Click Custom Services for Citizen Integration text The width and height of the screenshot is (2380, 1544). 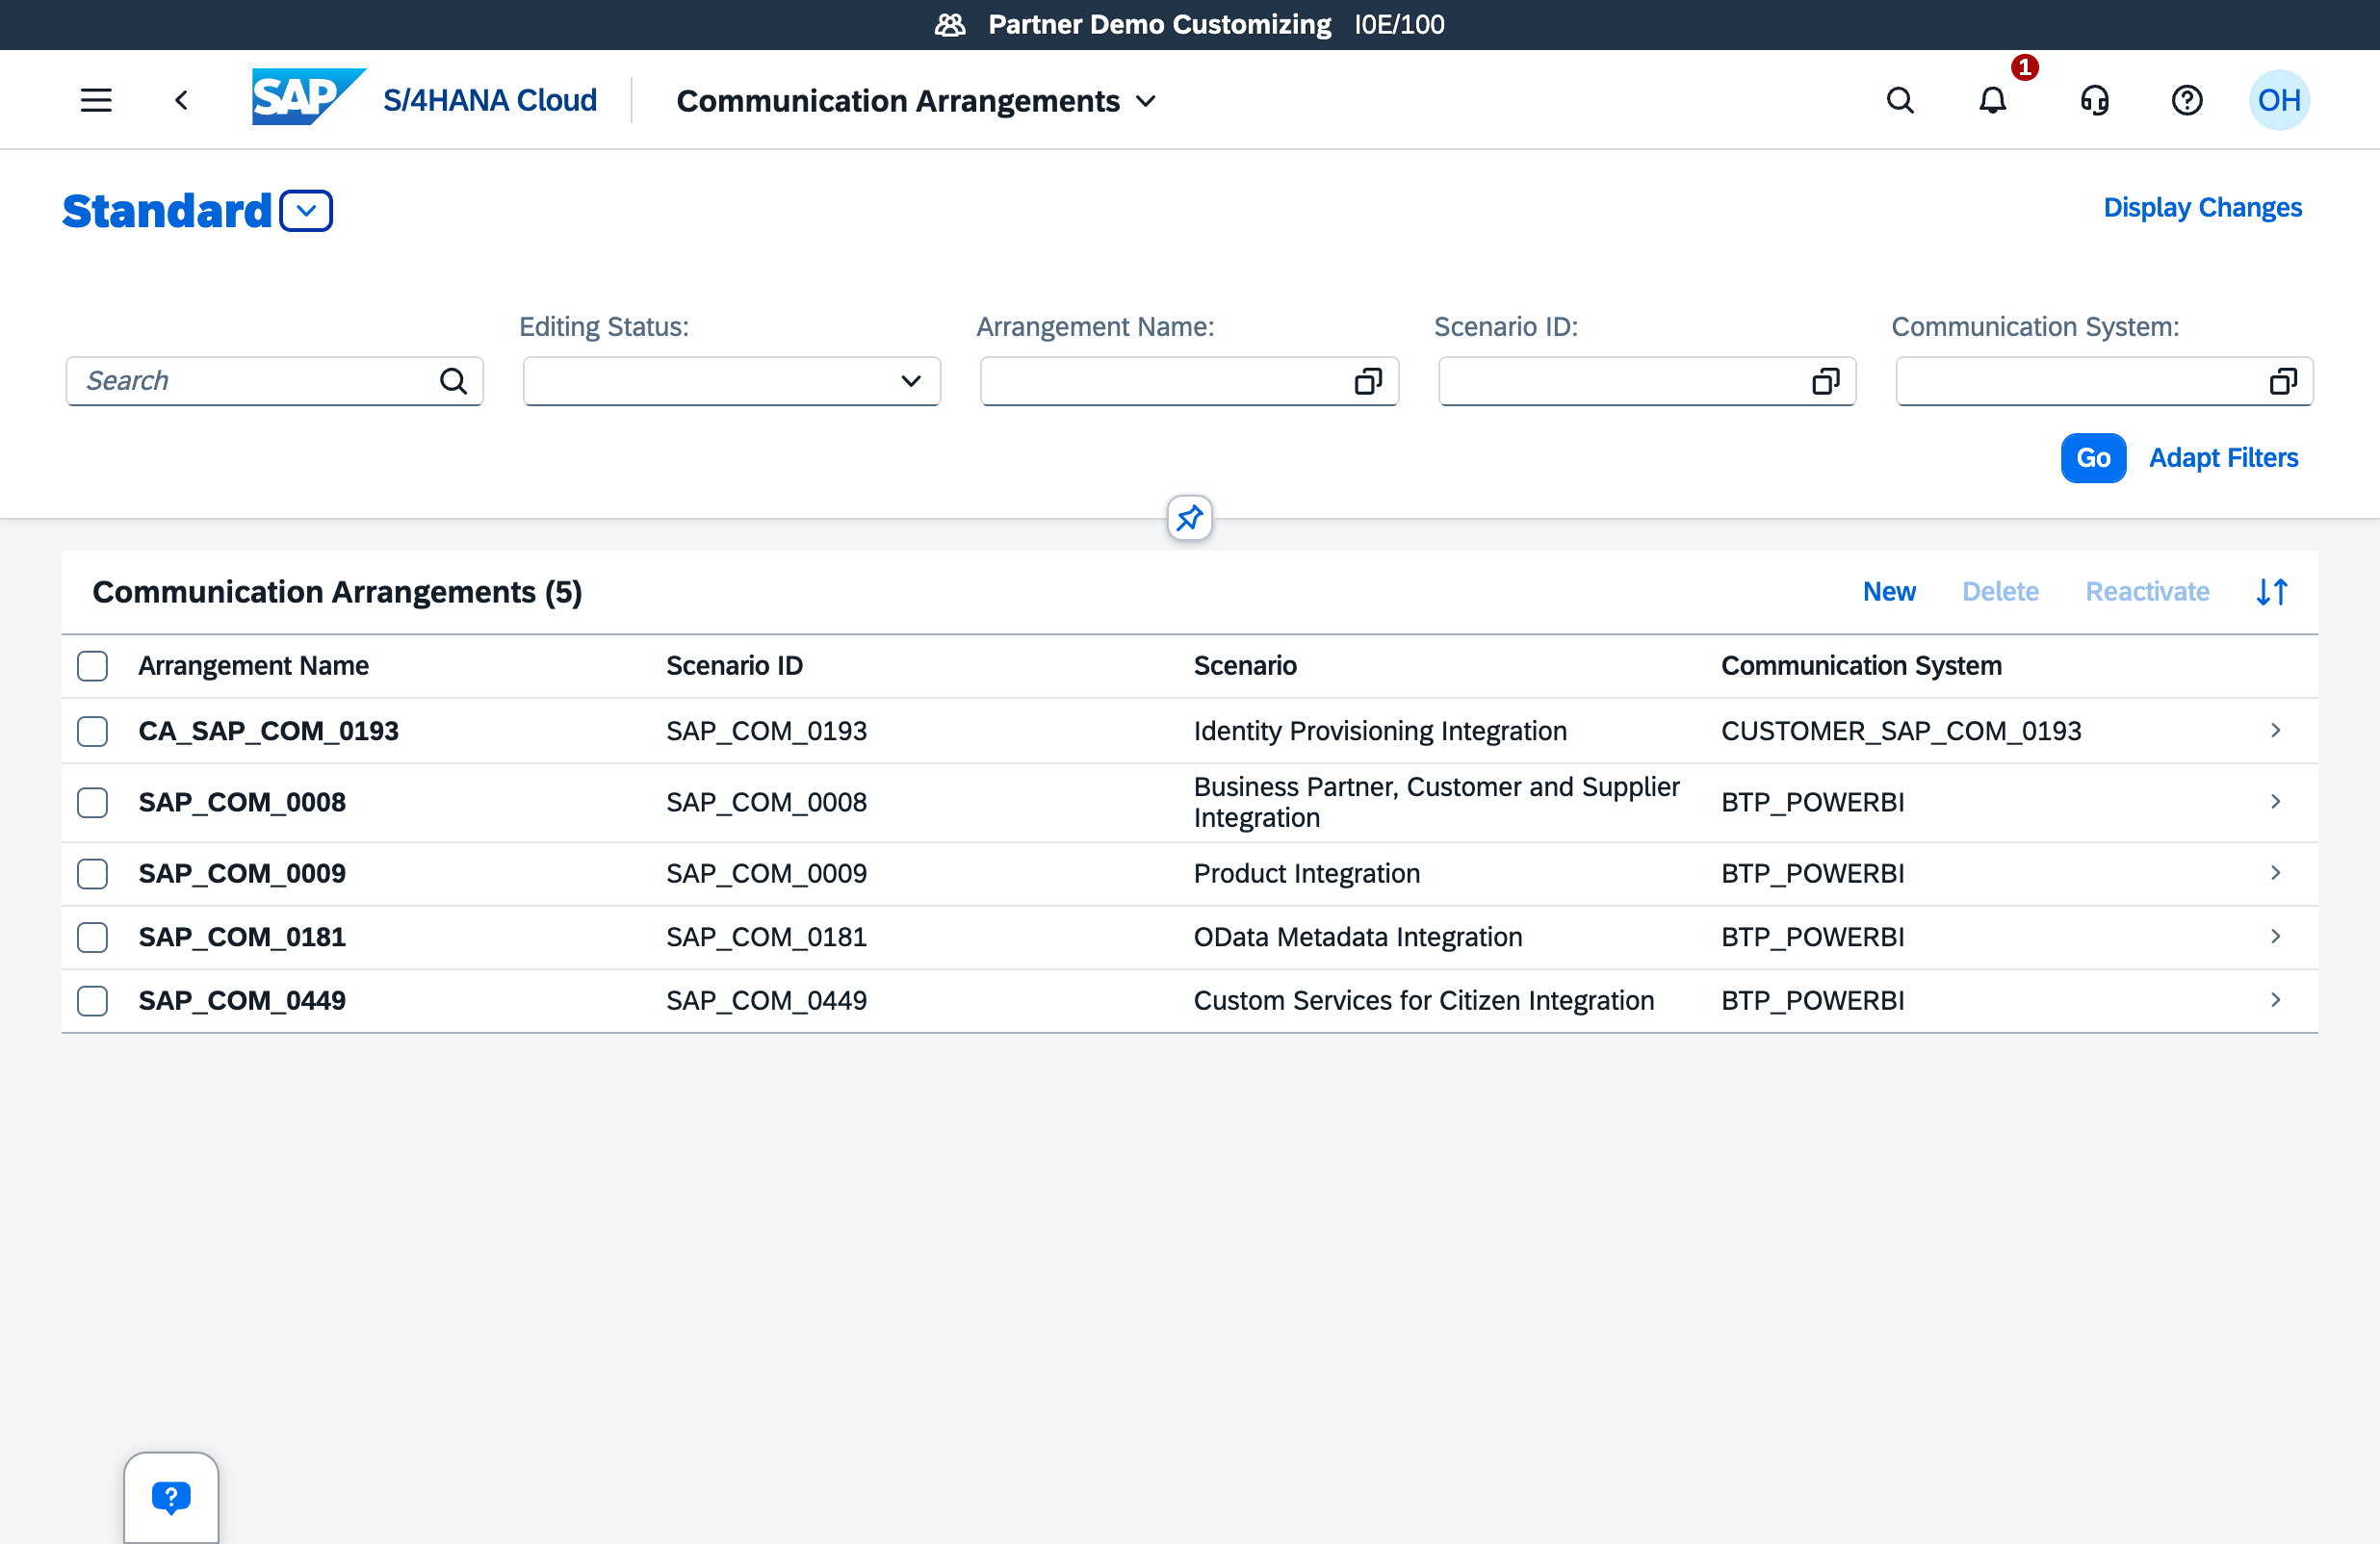[1424, 1001]
